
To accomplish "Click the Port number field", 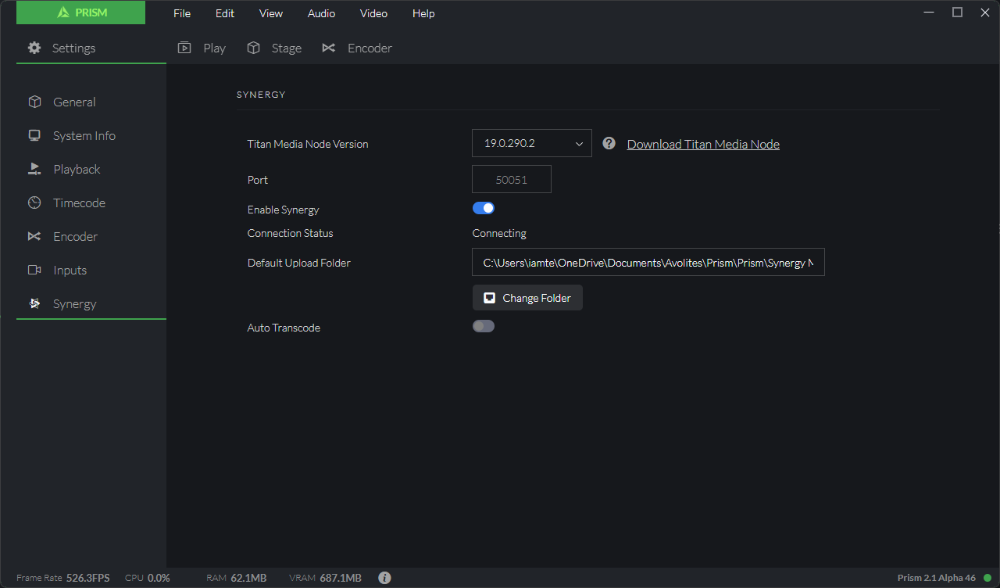I will 511,179.
